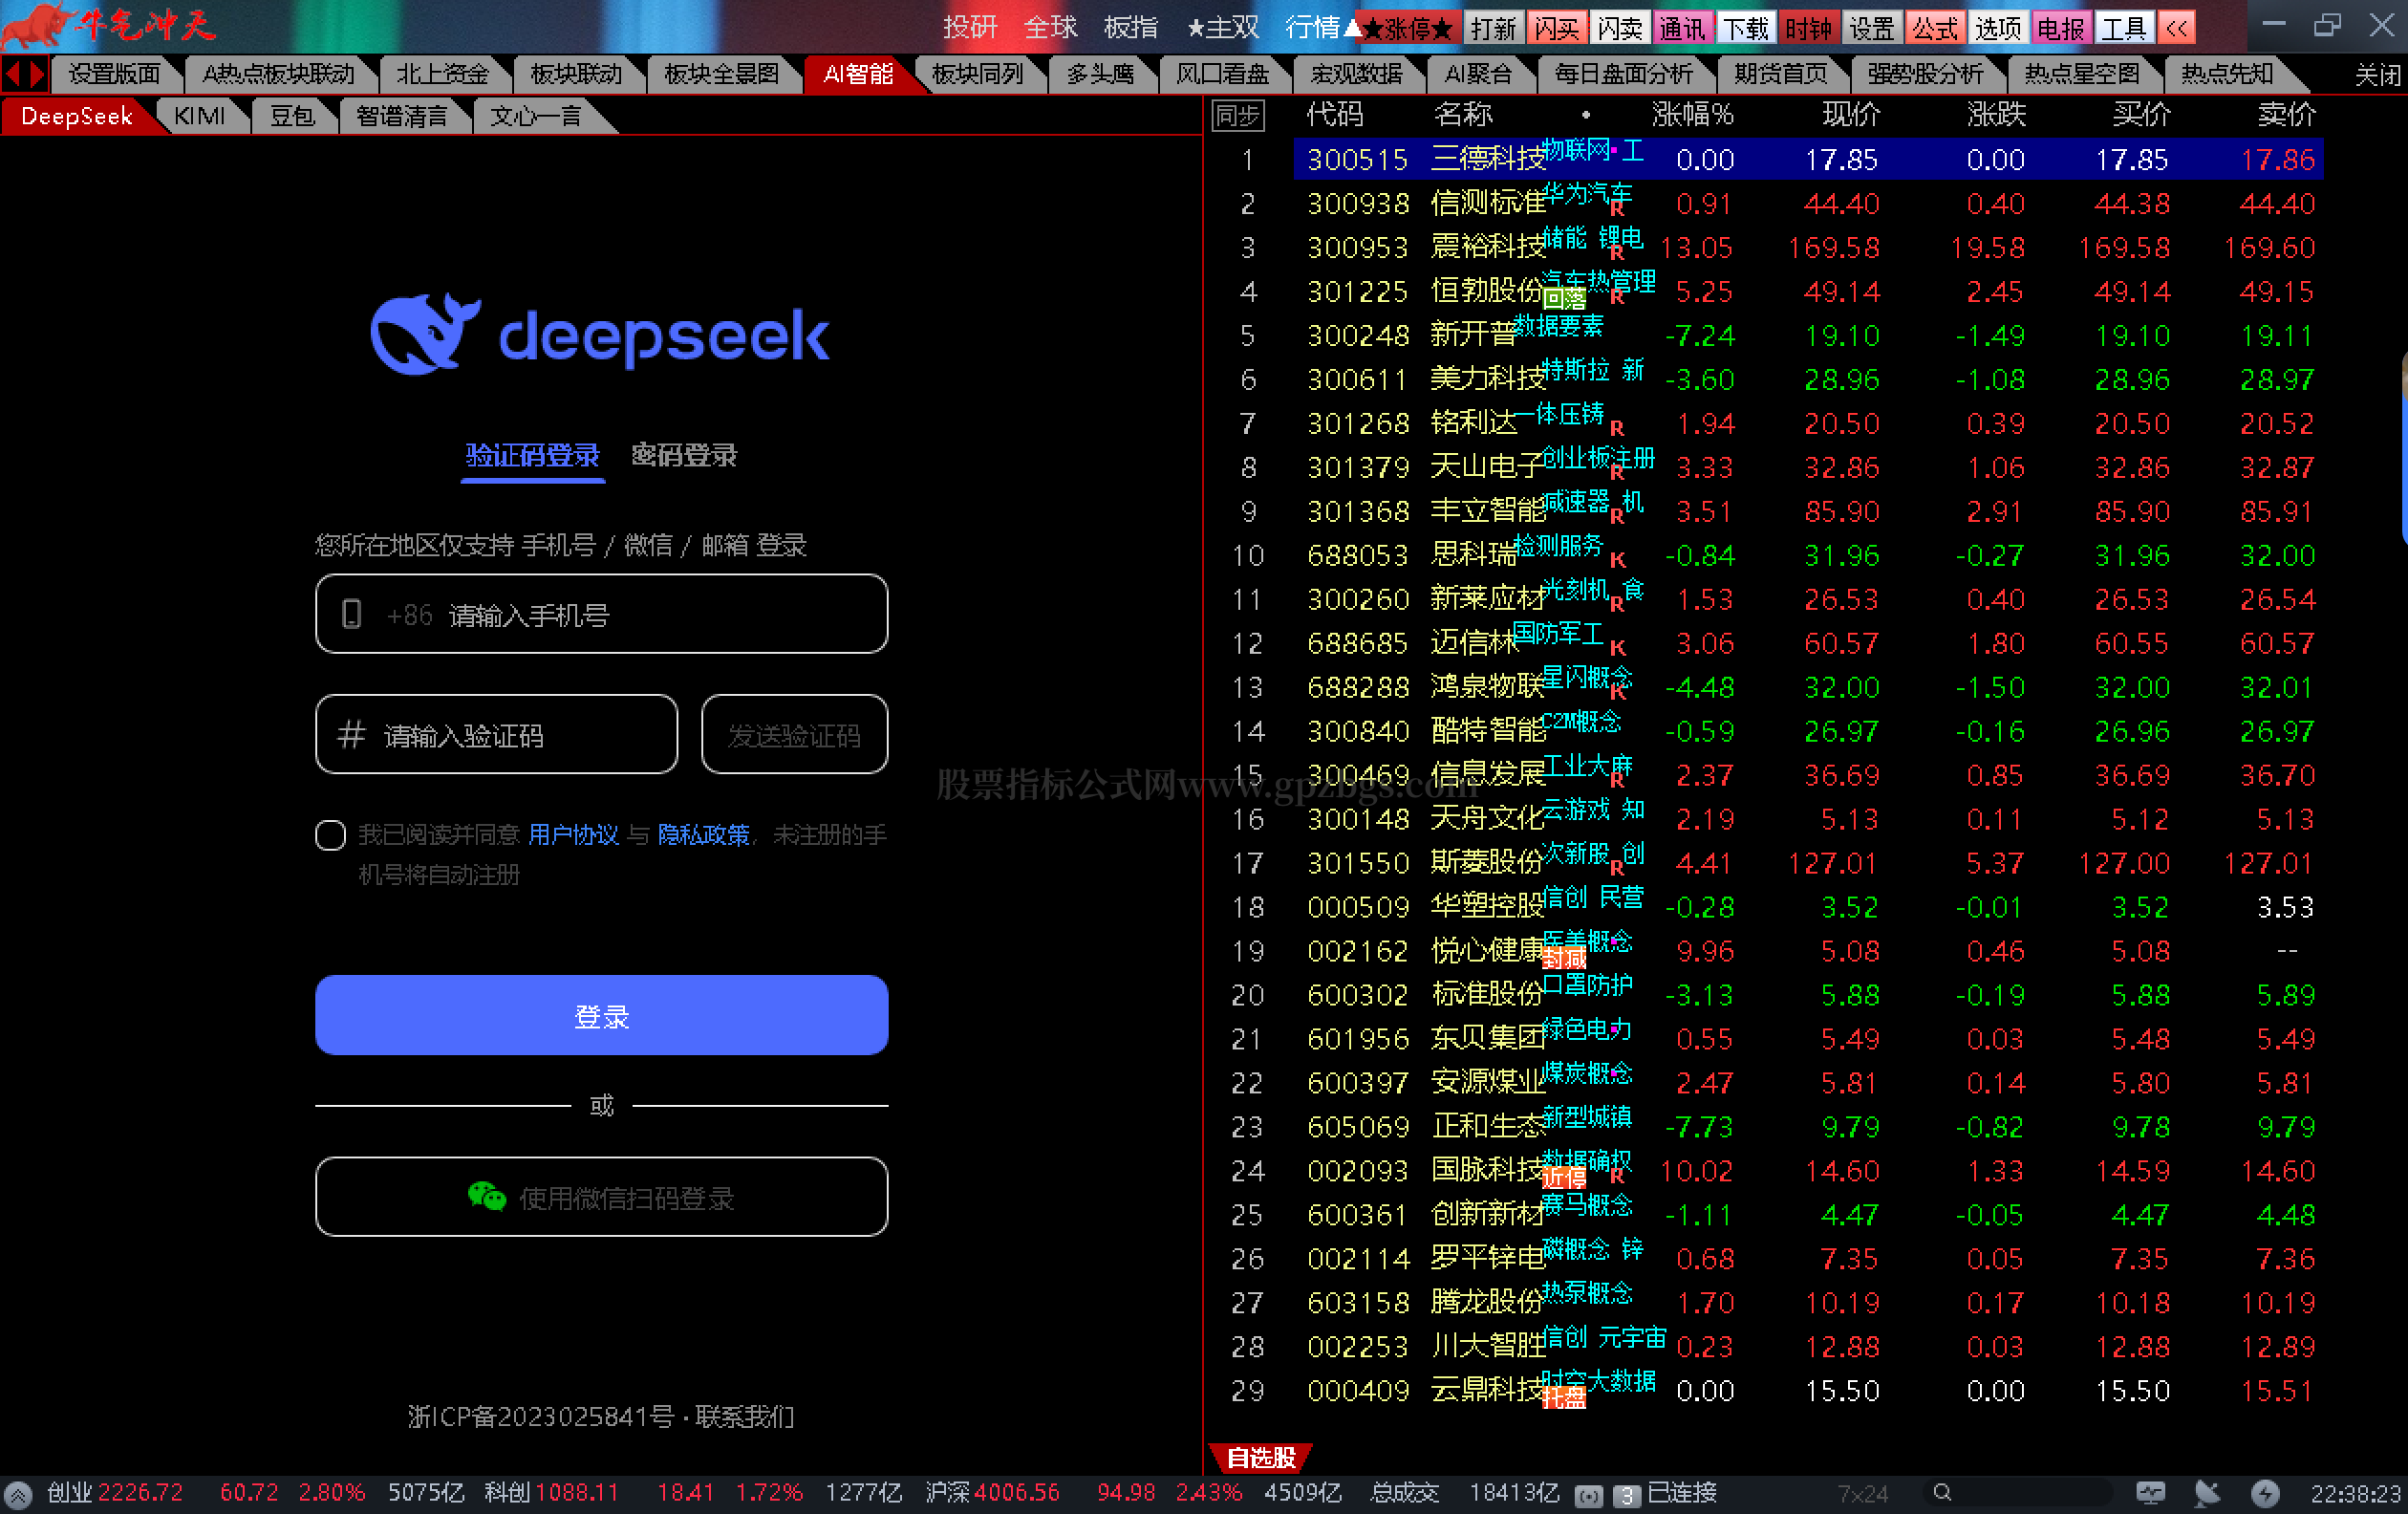Click the WeChat icon in scan login

(x=487, y=1195)
